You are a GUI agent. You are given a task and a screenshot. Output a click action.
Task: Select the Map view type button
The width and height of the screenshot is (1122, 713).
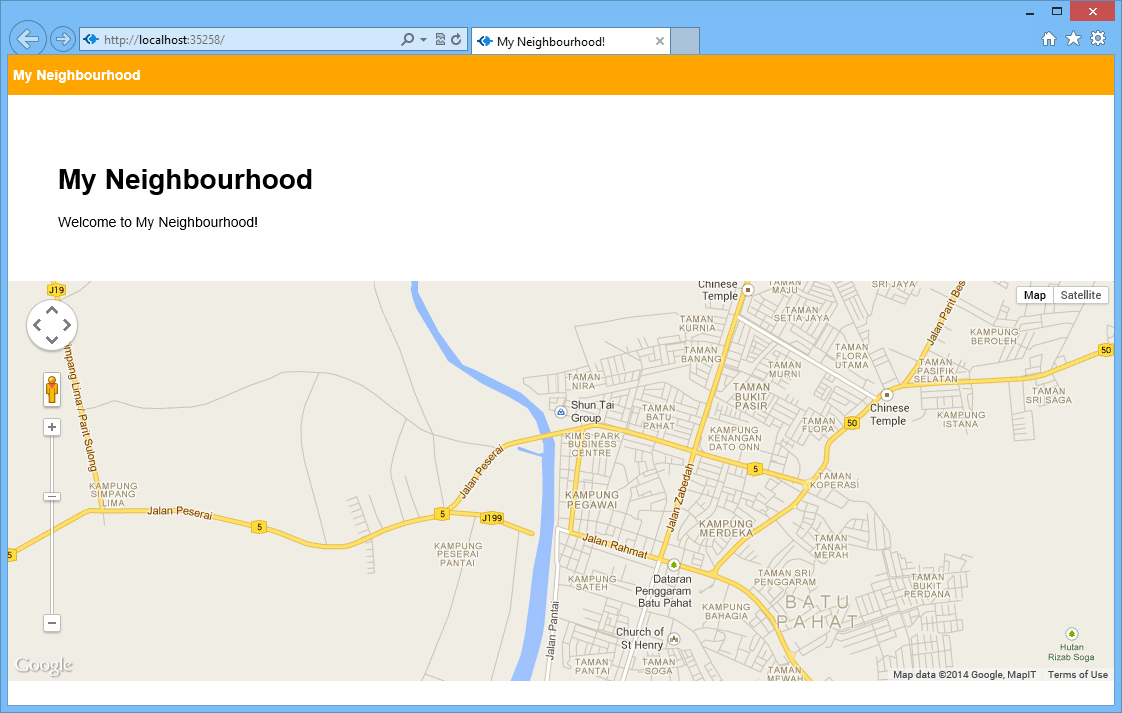pos(1035,295)
